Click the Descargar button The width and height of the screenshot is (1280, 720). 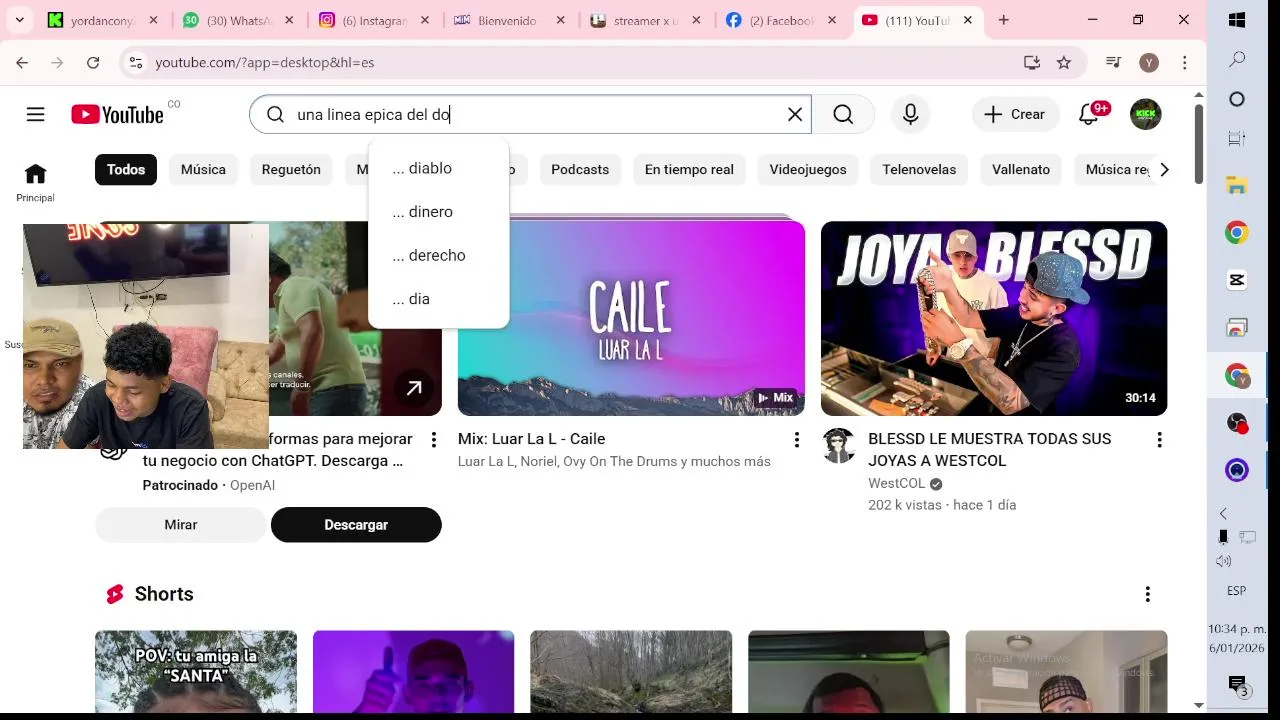(x=356, y=525)
